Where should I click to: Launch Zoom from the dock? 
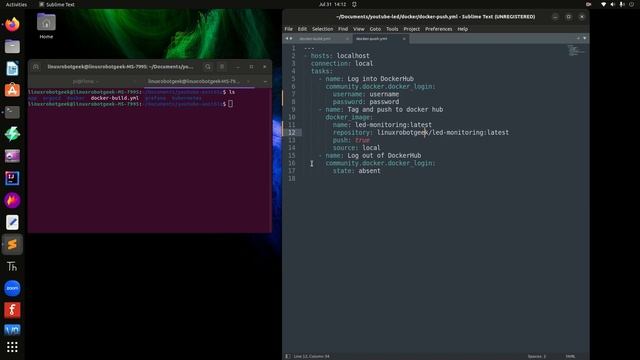pos(12,289)
